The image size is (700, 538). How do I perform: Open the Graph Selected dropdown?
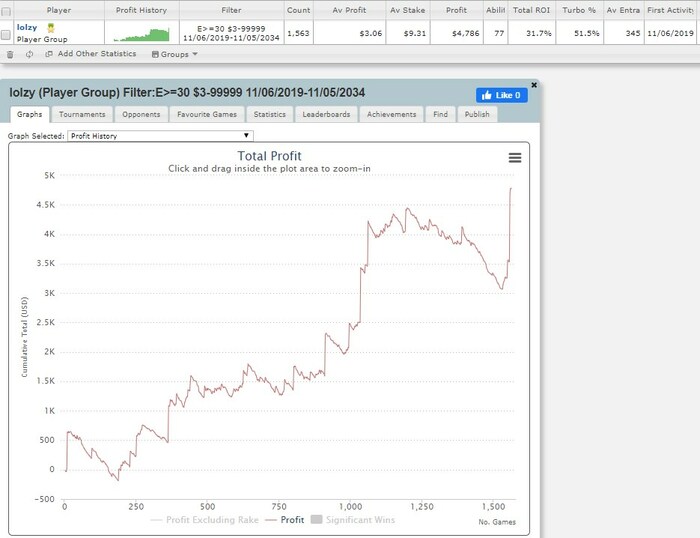click(160, 136)
